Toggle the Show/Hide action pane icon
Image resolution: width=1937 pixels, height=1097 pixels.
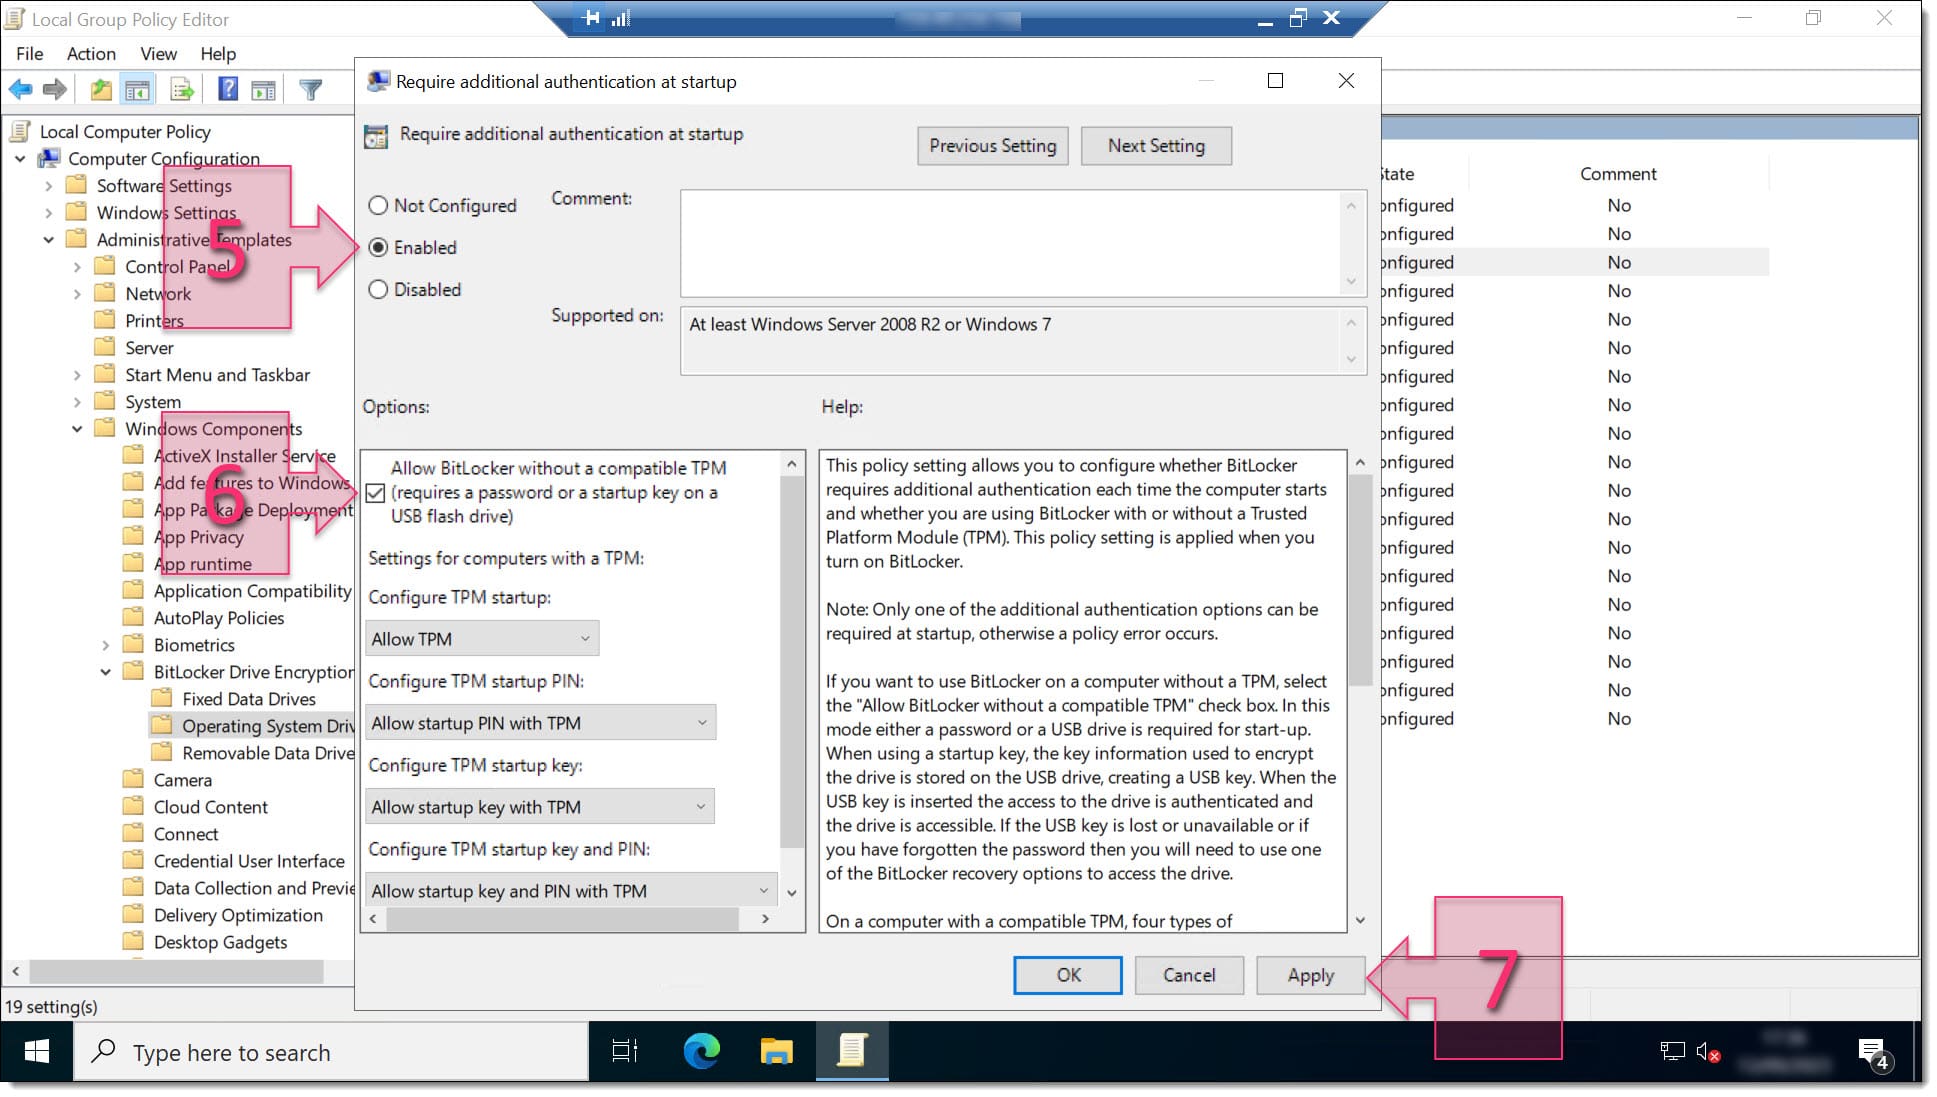[263, 90]
